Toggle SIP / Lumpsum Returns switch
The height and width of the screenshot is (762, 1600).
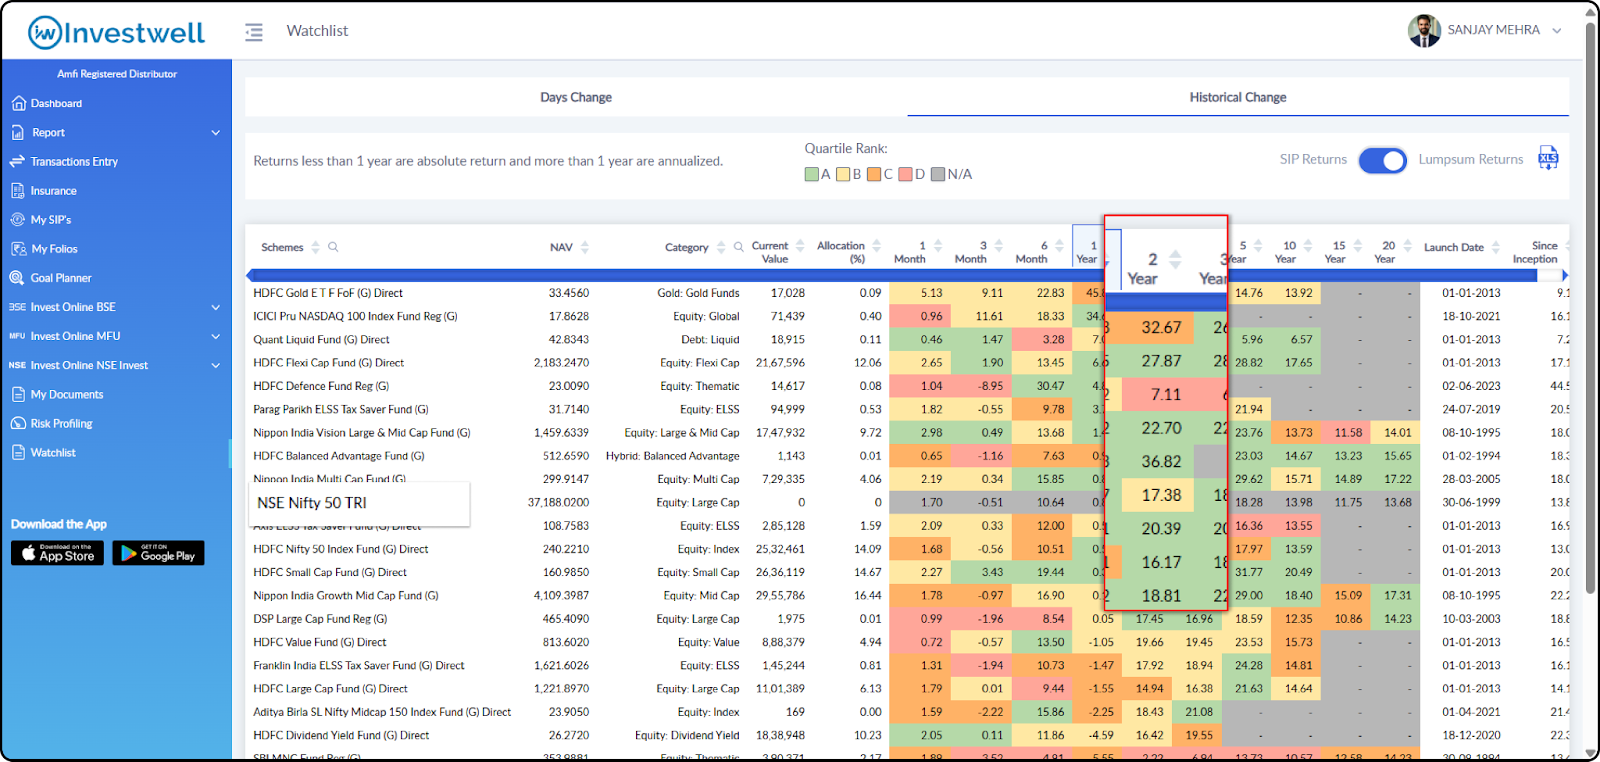point(1383,160)
